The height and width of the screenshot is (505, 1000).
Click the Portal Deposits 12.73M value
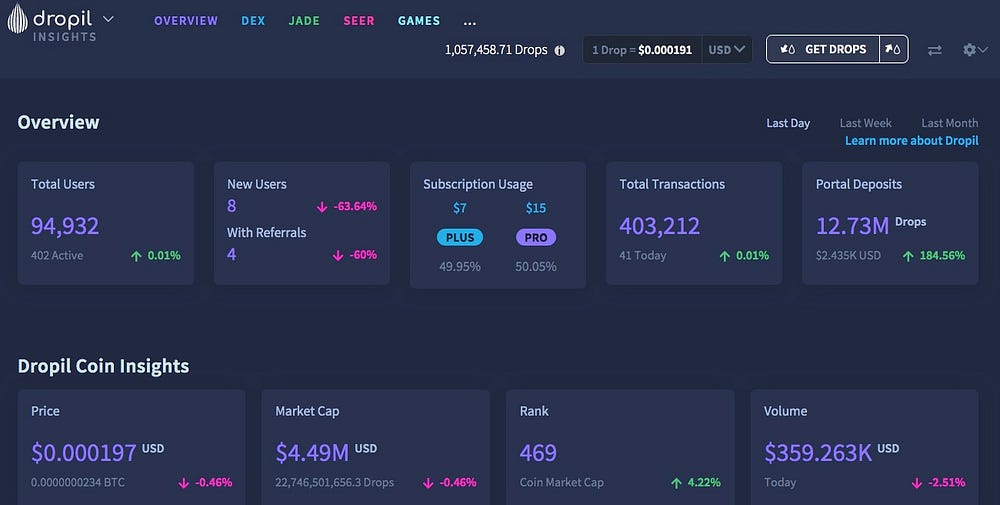tap(852, 226)
